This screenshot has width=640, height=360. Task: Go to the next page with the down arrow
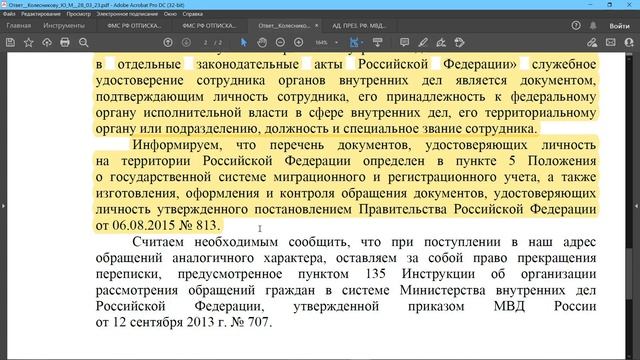click(186, 42)
